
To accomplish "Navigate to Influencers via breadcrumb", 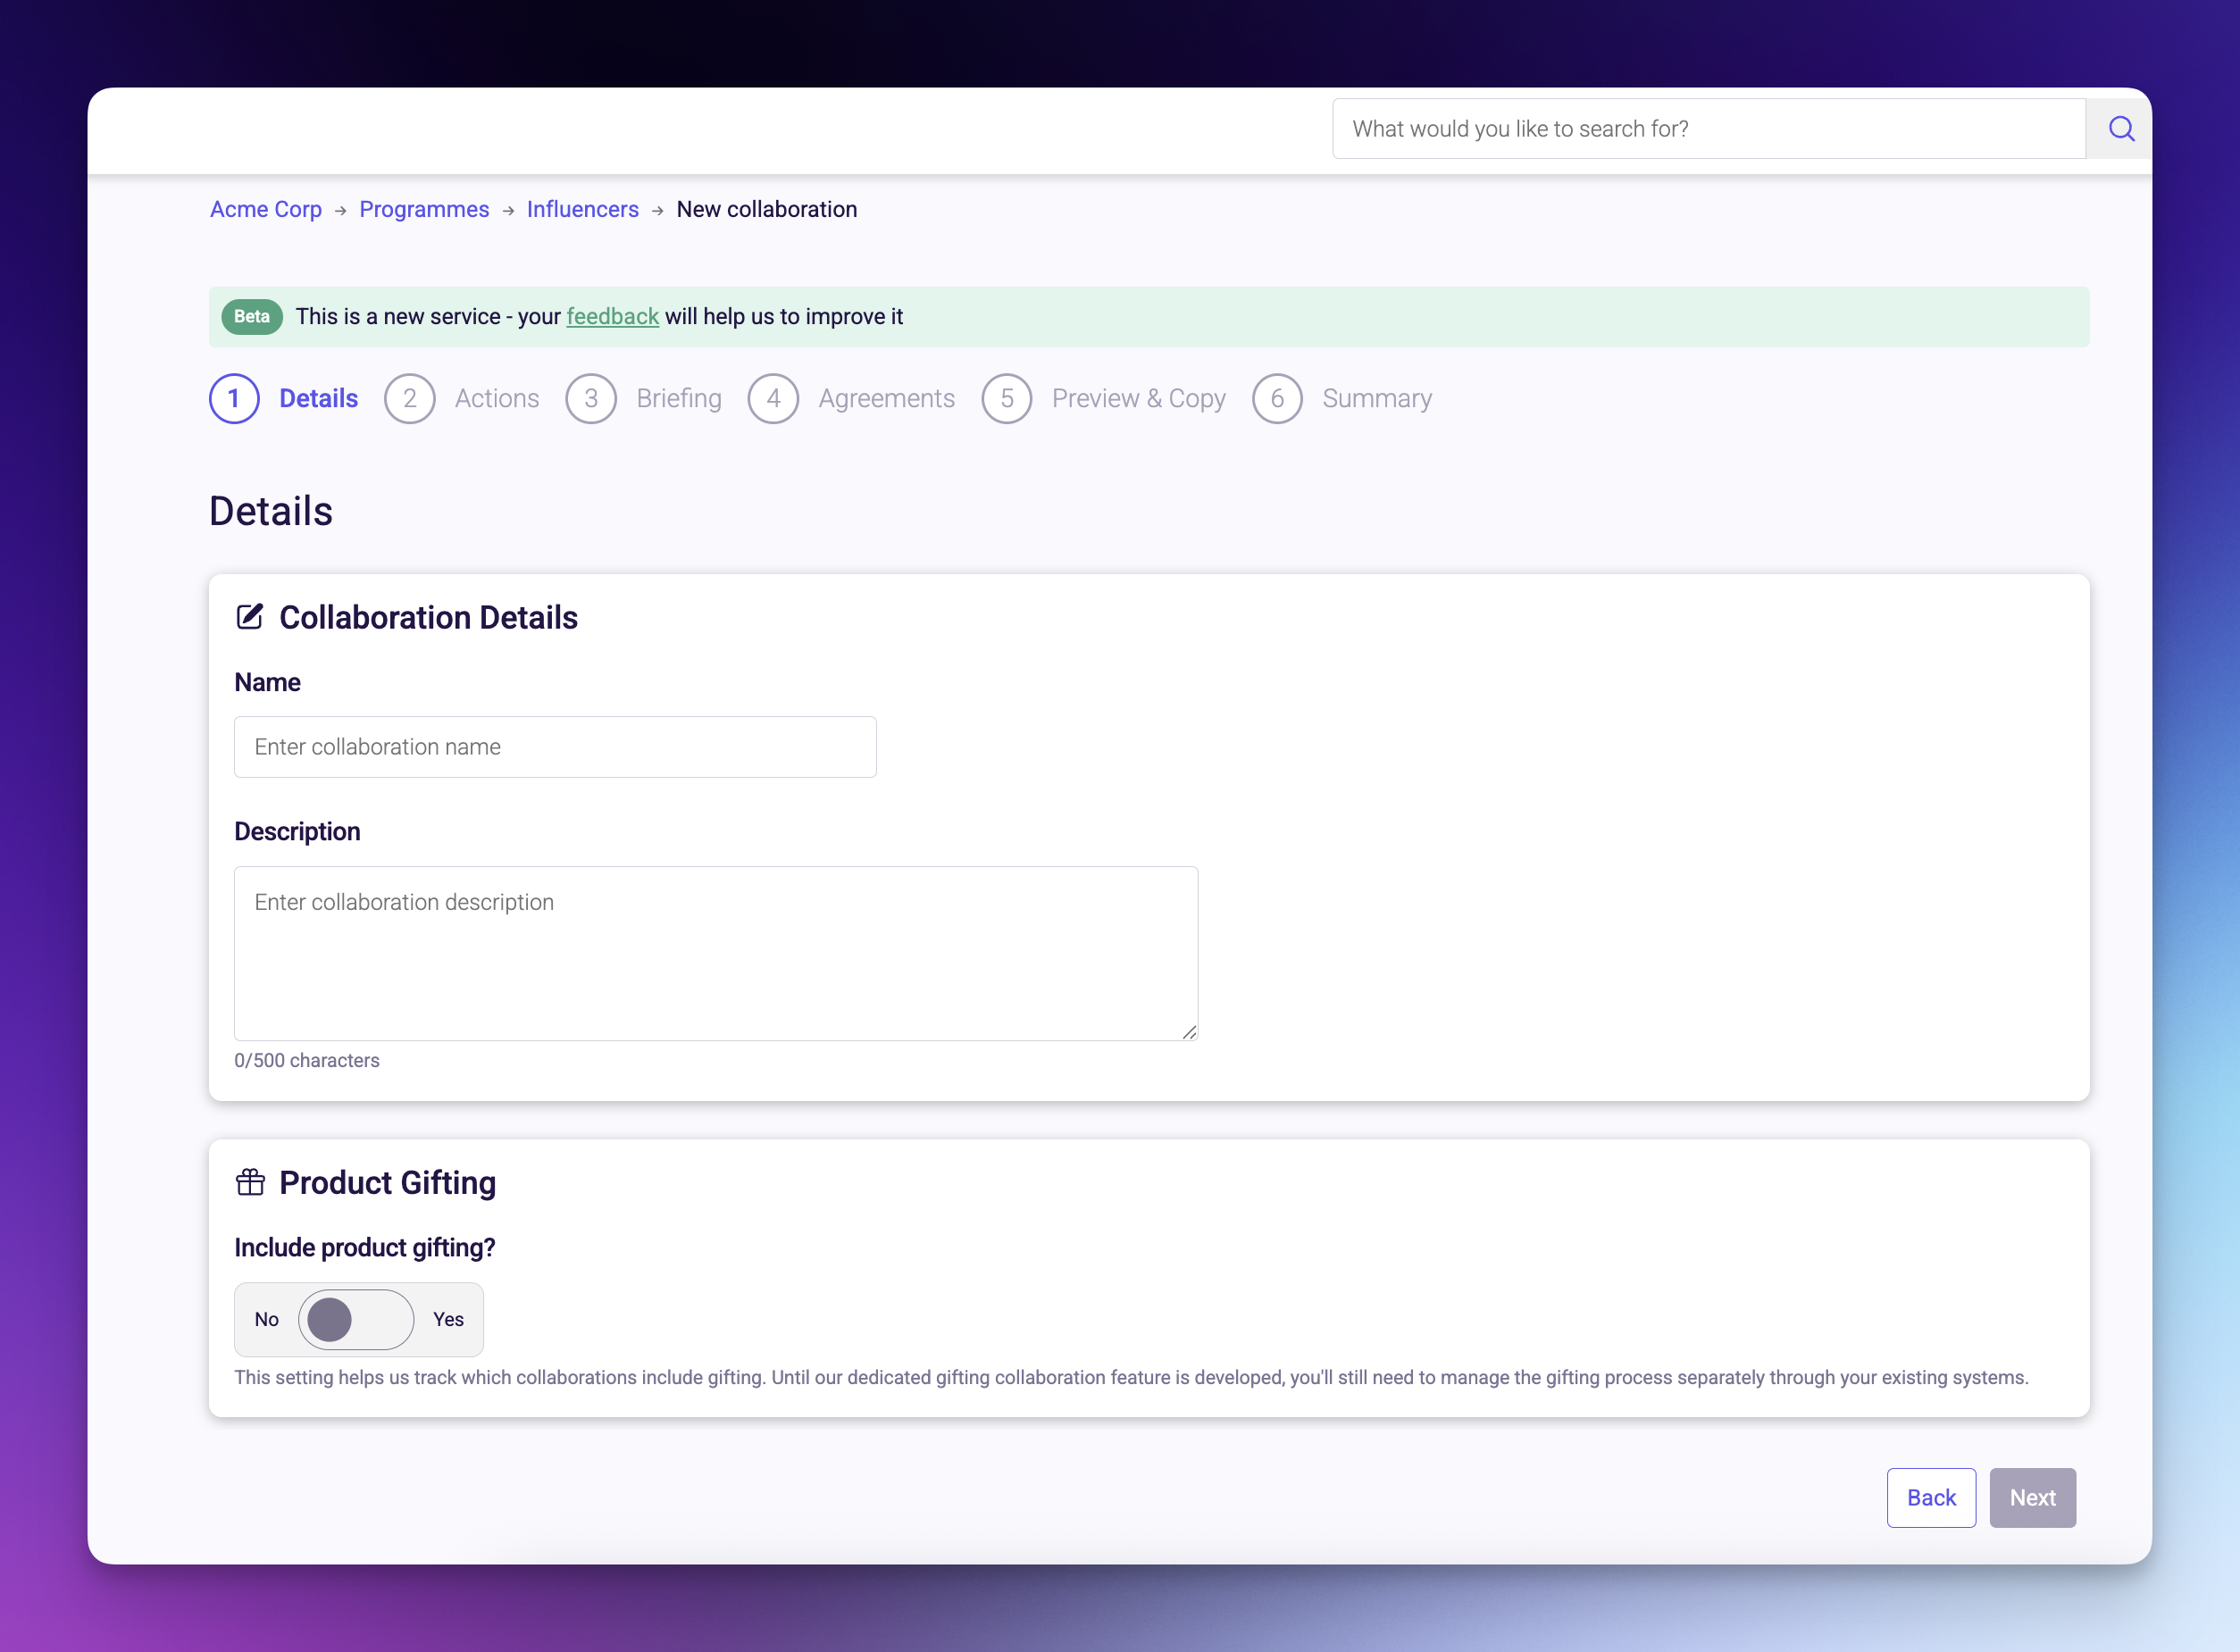I will tap(582, 209).
